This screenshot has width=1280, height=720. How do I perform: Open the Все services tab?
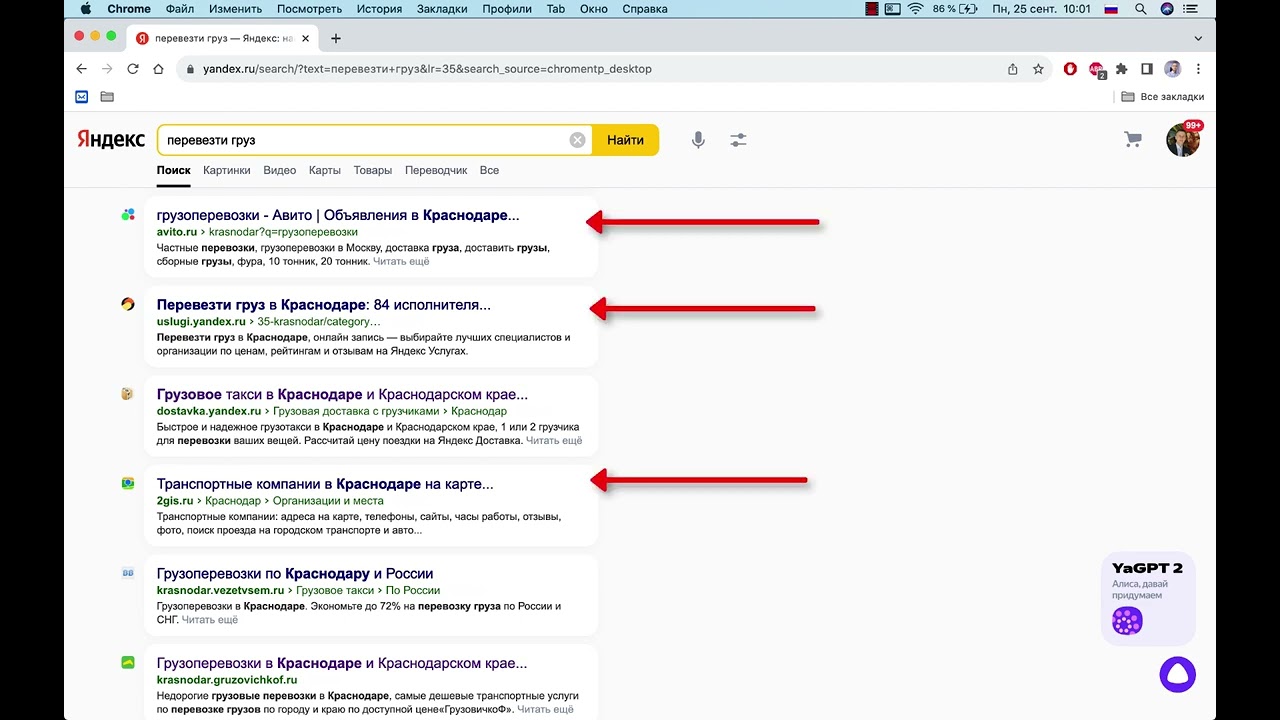tap(489, 170)
